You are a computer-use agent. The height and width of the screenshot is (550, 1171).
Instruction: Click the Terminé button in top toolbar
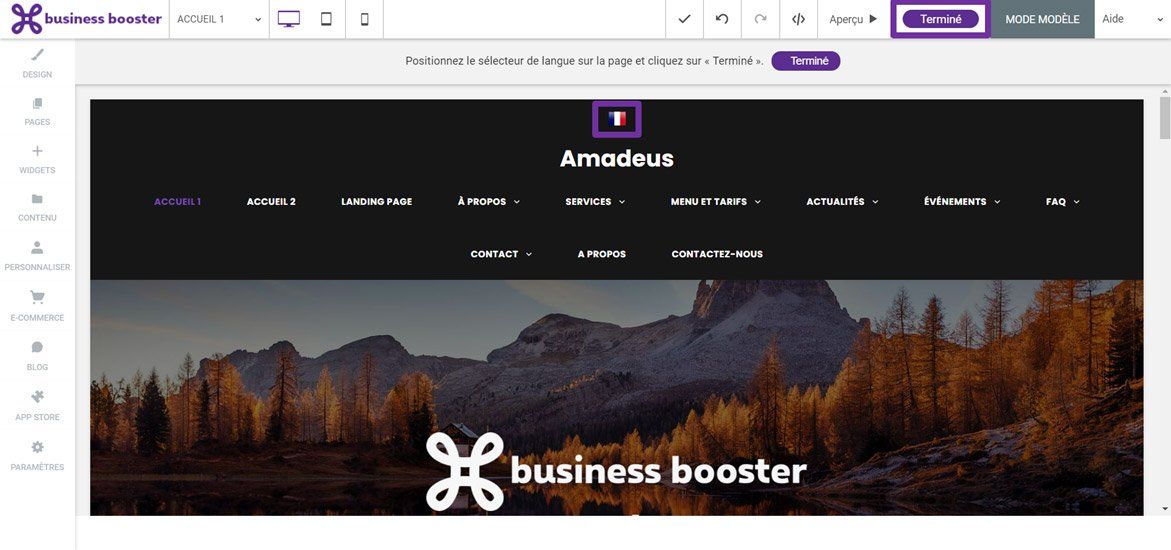pos(940,19)
